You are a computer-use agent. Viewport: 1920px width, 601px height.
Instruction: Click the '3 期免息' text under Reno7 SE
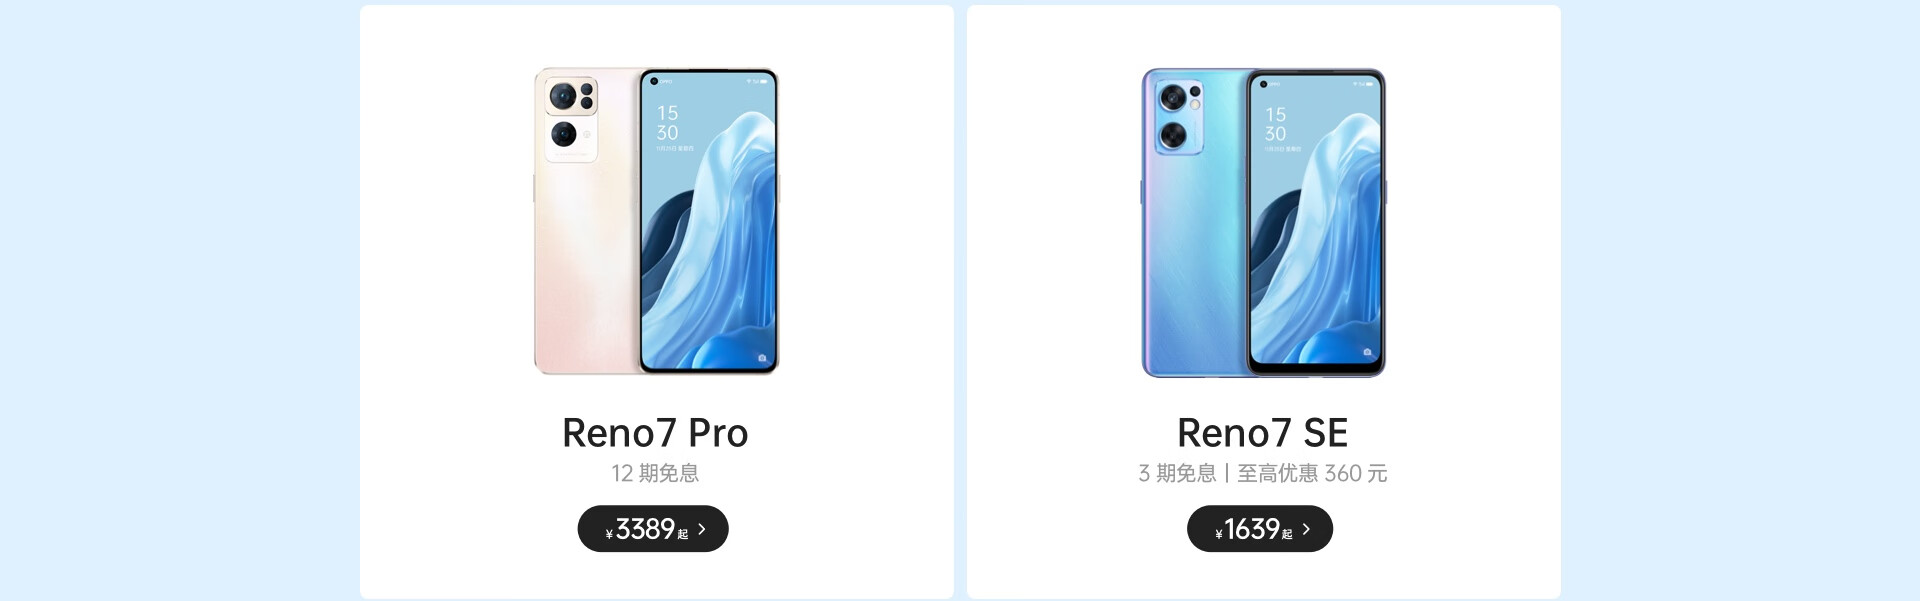1177,473
